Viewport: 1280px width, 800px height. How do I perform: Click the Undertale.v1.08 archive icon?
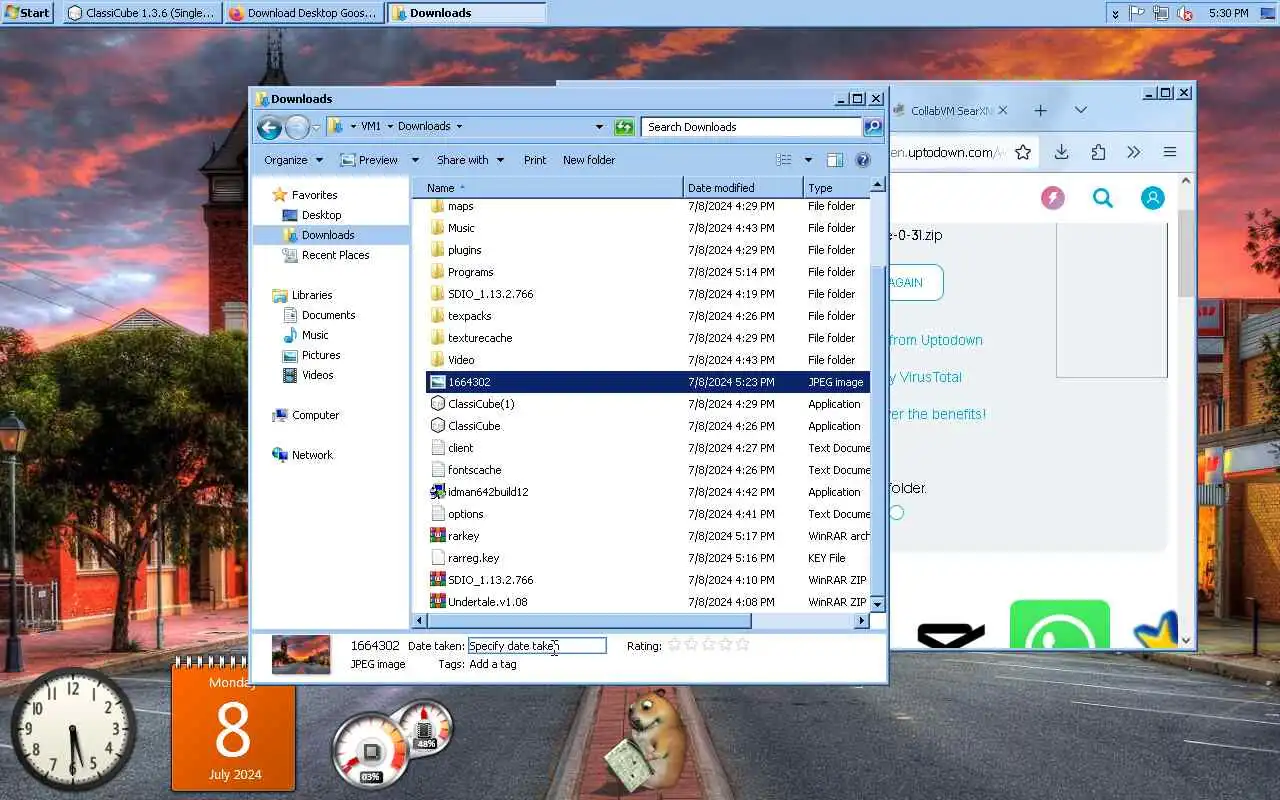point(437,602)
